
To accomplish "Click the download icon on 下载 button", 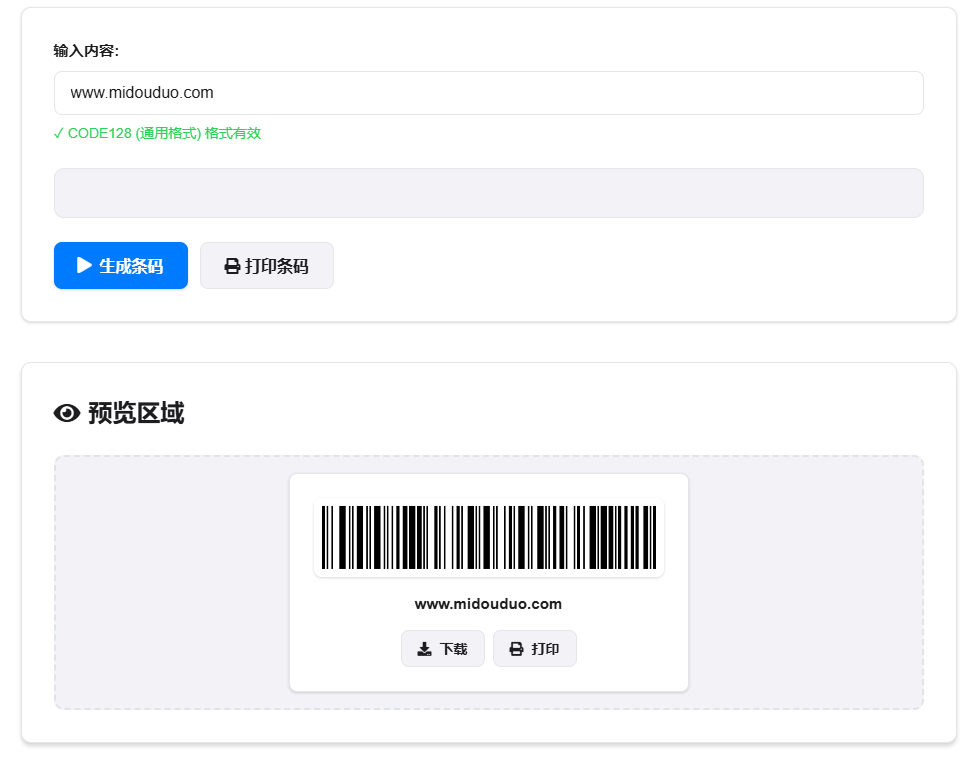I will [424, 649].
